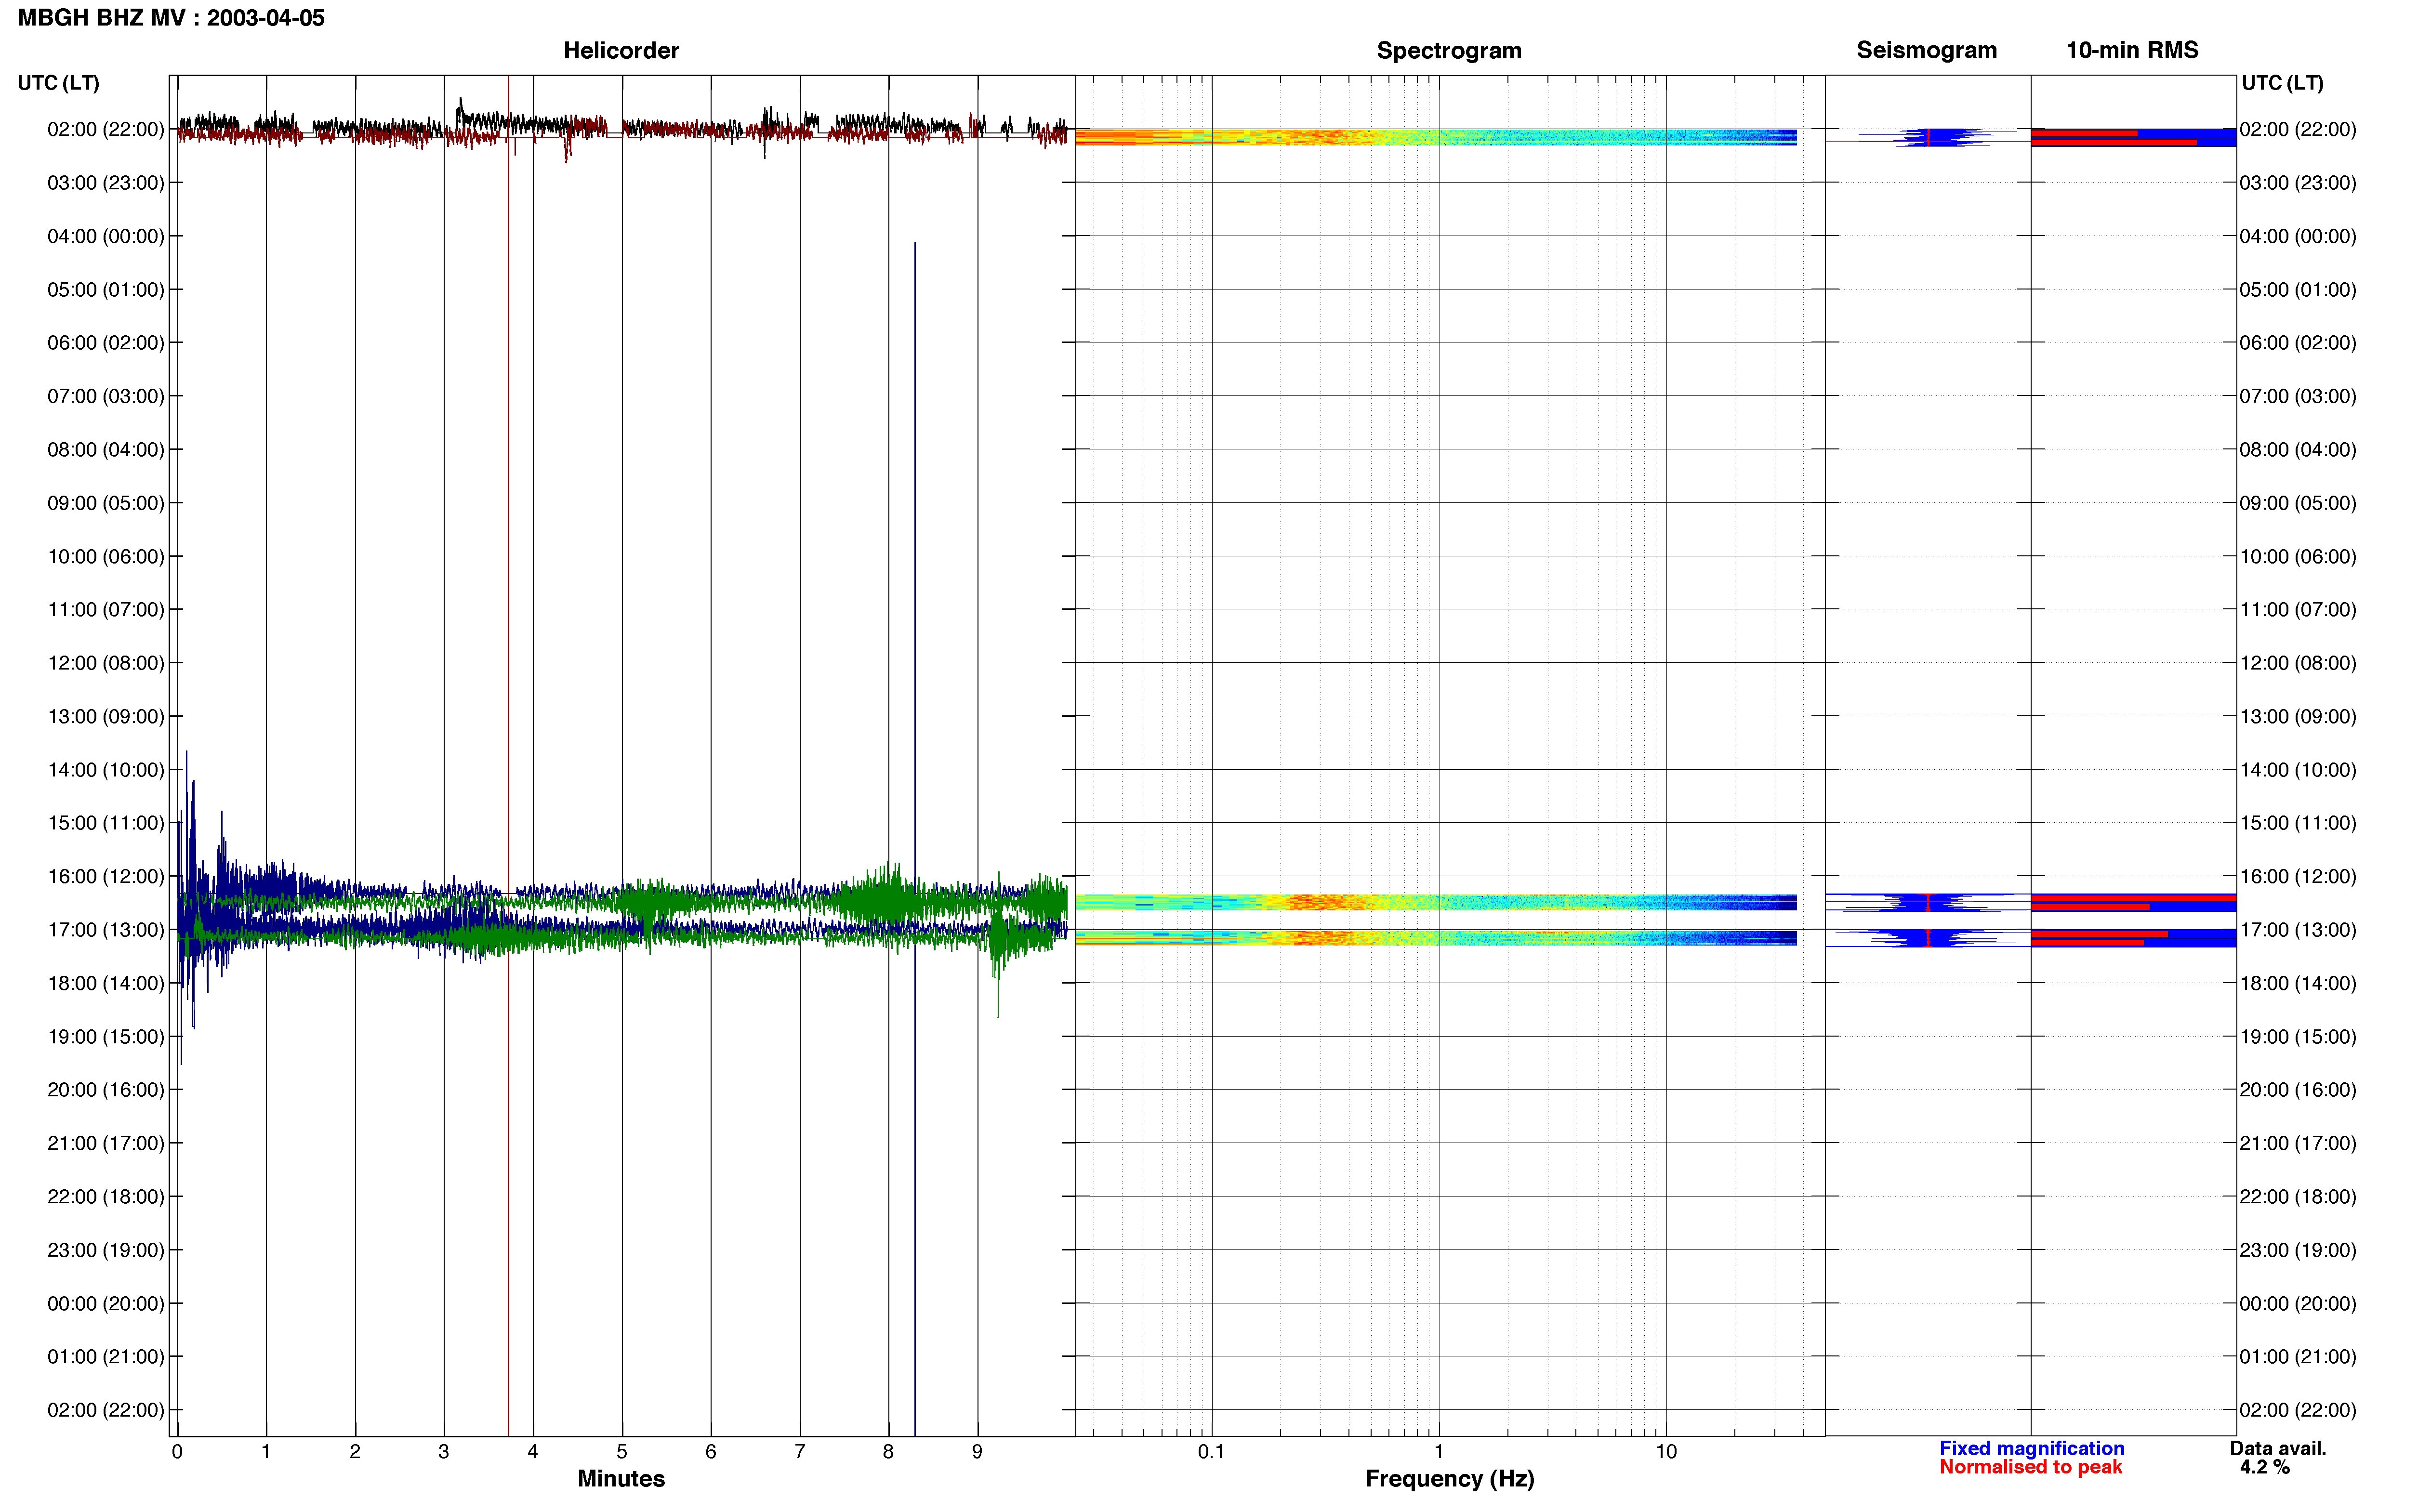Click the left "21:00 (17:00)" time label

[x=105, y=1143]
